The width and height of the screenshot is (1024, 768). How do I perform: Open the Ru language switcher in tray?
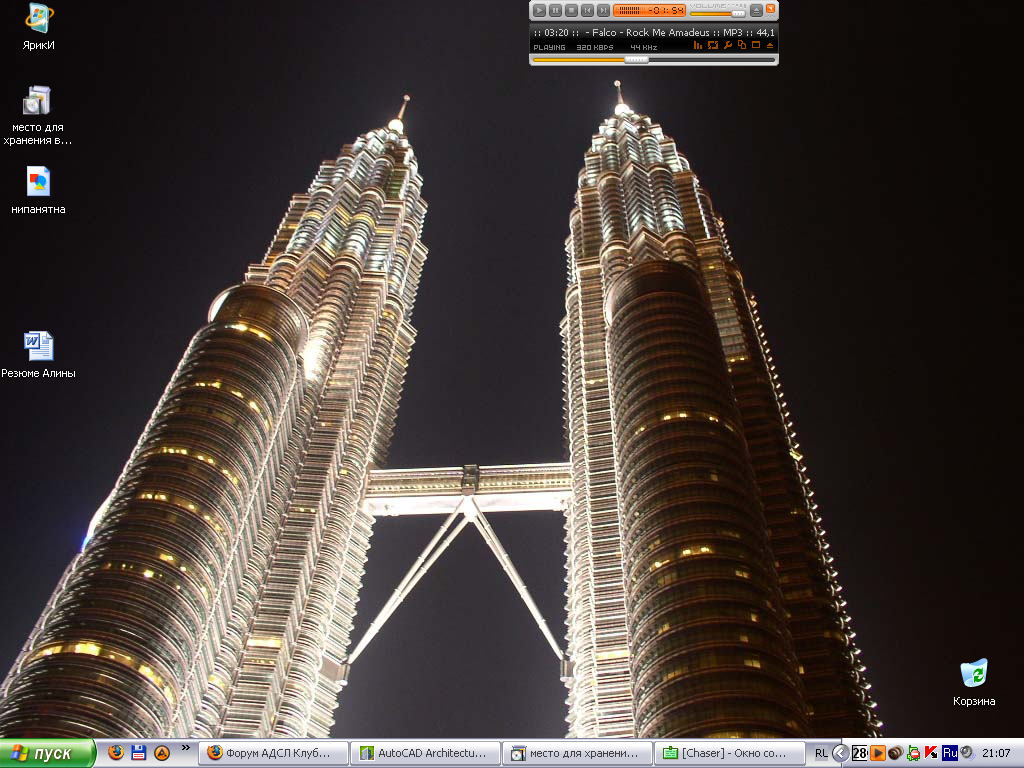(949, 753)
